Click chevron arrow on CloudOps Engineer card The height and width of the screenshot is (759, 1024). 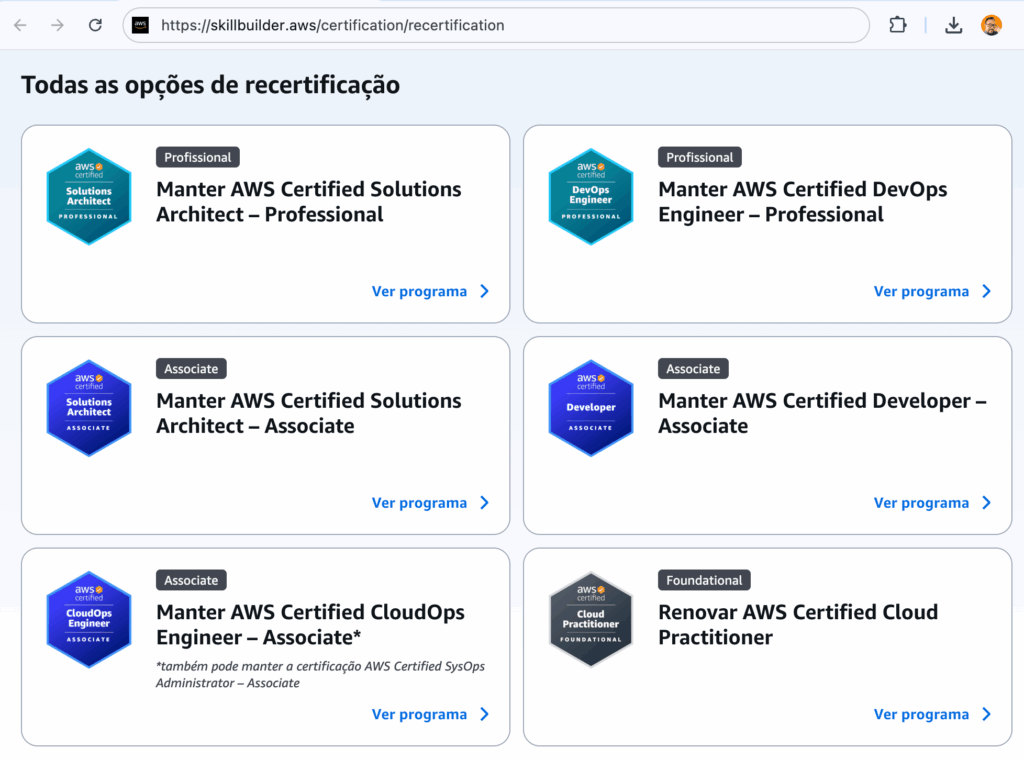(x=485, y=715)
